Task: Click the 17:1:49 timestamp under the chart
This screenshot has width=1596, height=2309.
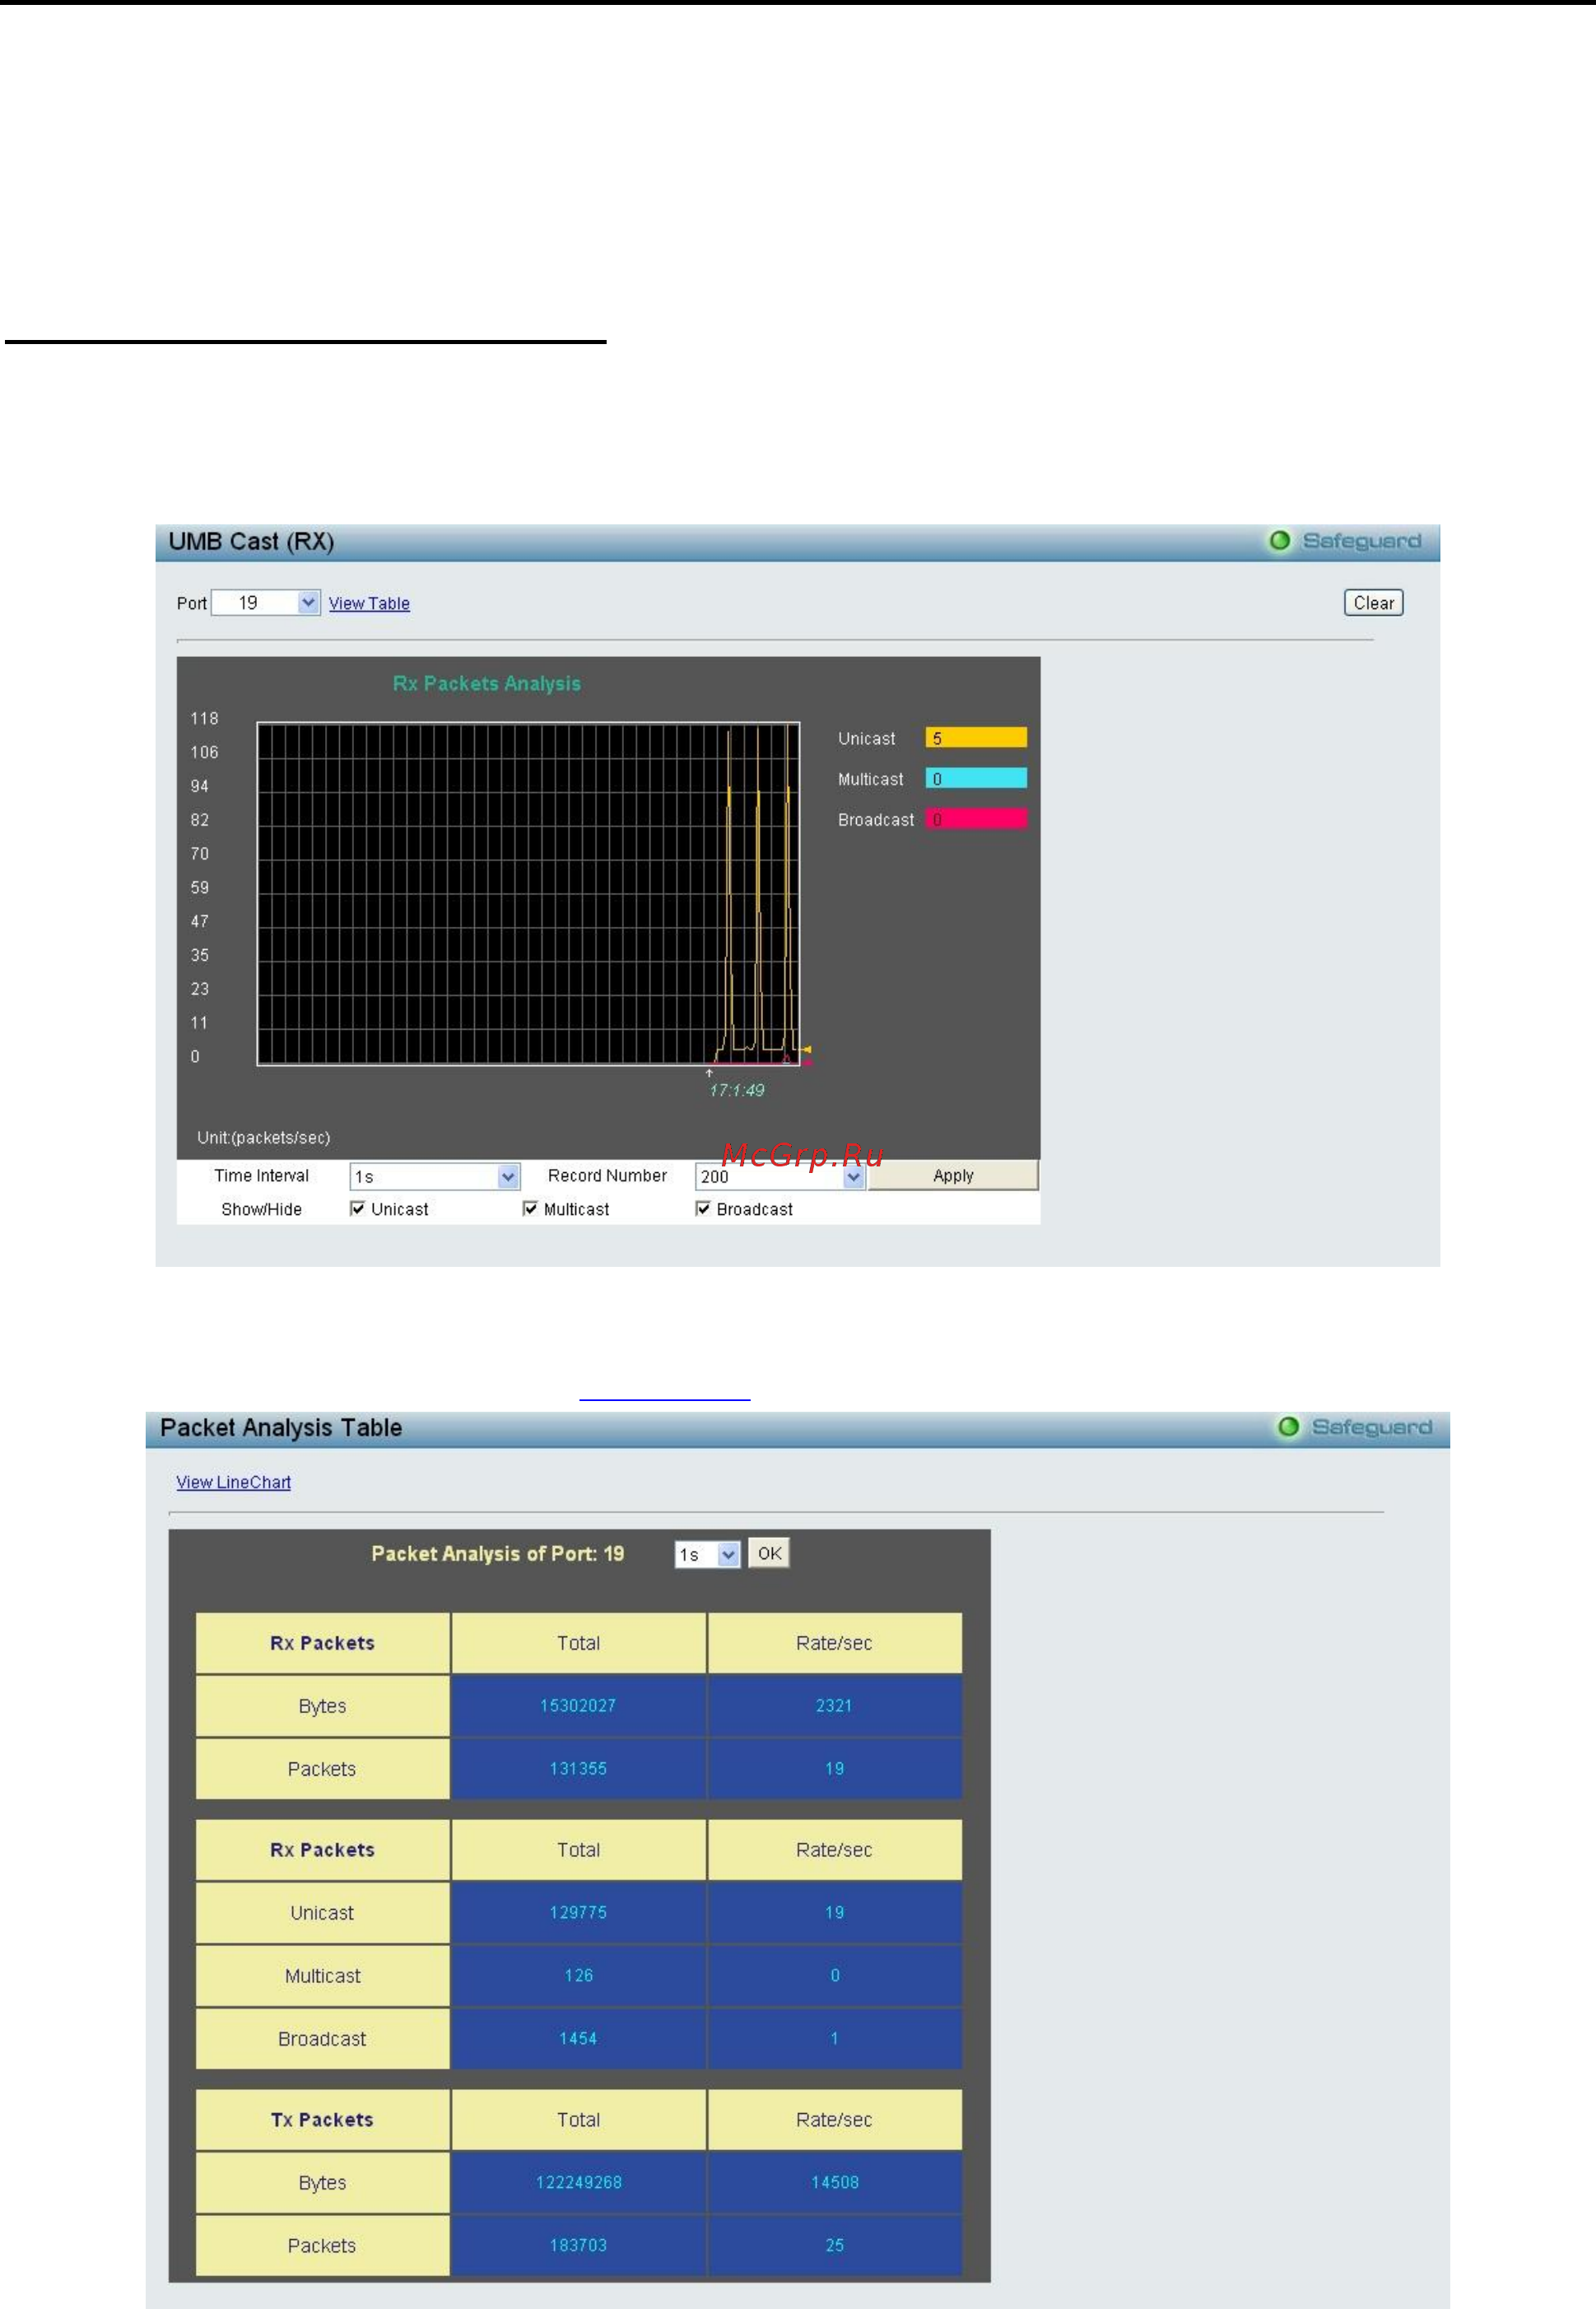Action: tap(737, 1090)
